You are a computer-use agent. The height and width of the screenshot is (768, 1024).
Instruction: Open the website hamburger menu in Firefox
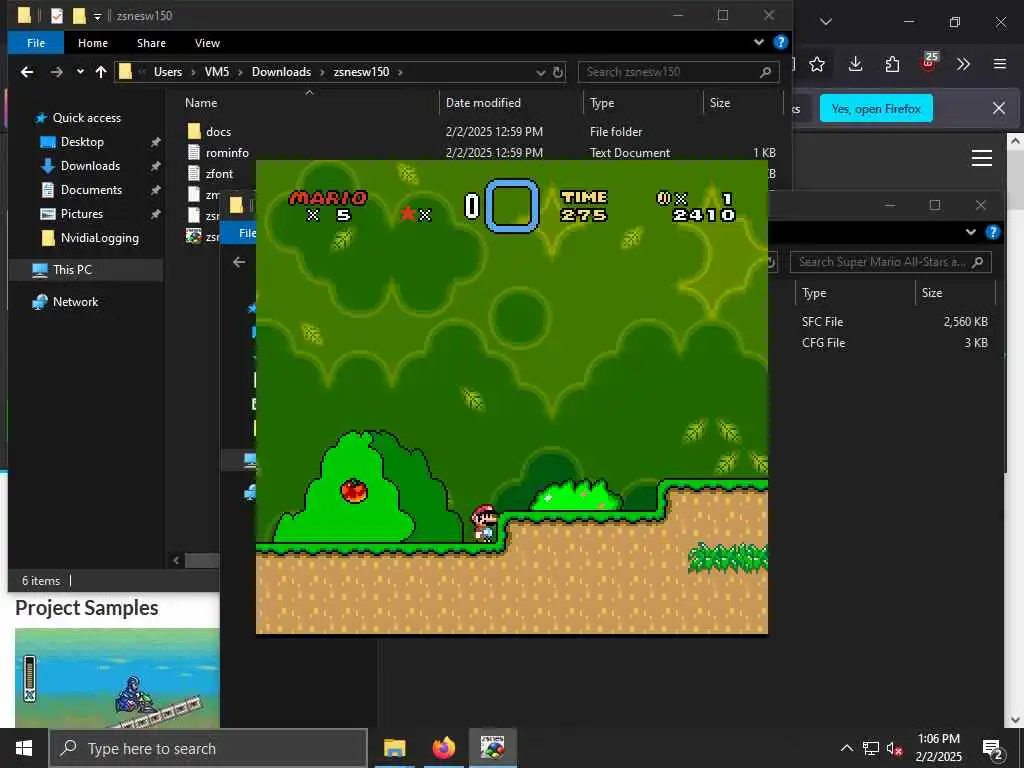pos(982,158)
